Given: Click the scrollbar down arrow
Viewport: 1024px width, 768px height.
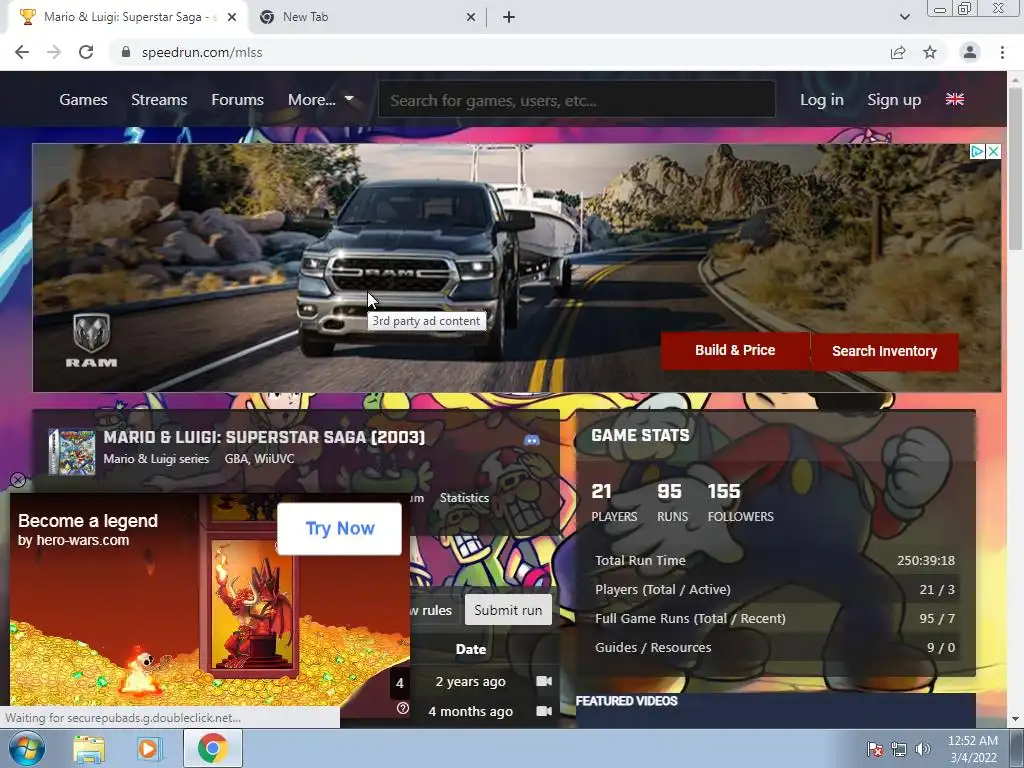Looking at the screenshot, I should point(1016,719).
